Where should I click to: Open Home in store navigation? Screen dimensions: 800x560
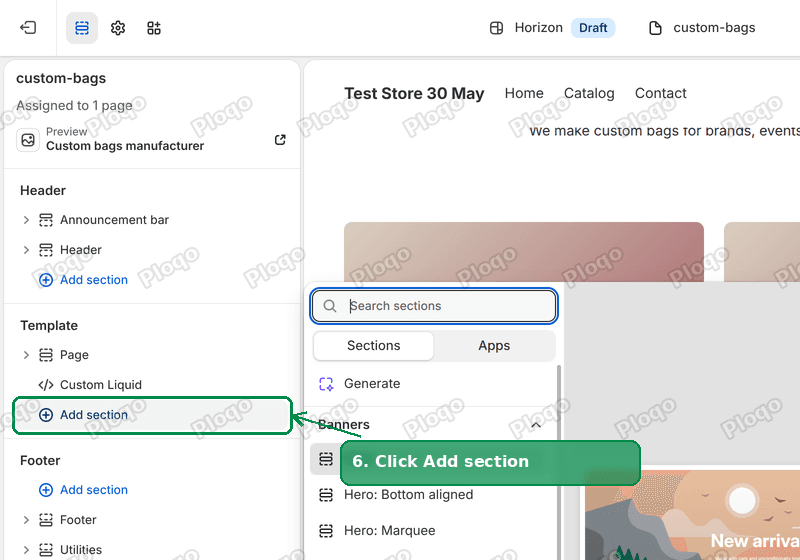click(524, 93)
